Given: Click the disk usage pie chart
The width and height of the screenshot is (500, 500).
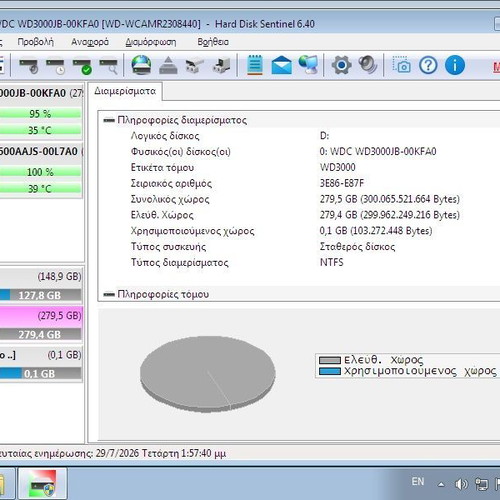Looking at the screenshot, I should pyautogui.click(x=208, y=373).
